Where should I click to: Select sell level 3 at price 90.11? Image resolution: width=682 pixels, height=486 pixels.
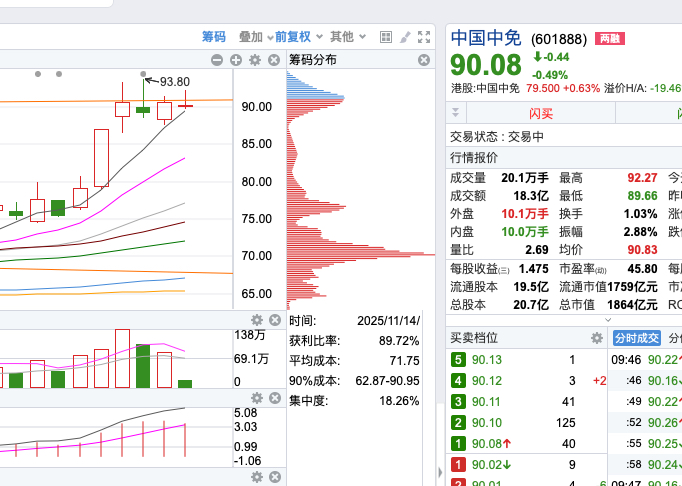(x=527, y=402)
